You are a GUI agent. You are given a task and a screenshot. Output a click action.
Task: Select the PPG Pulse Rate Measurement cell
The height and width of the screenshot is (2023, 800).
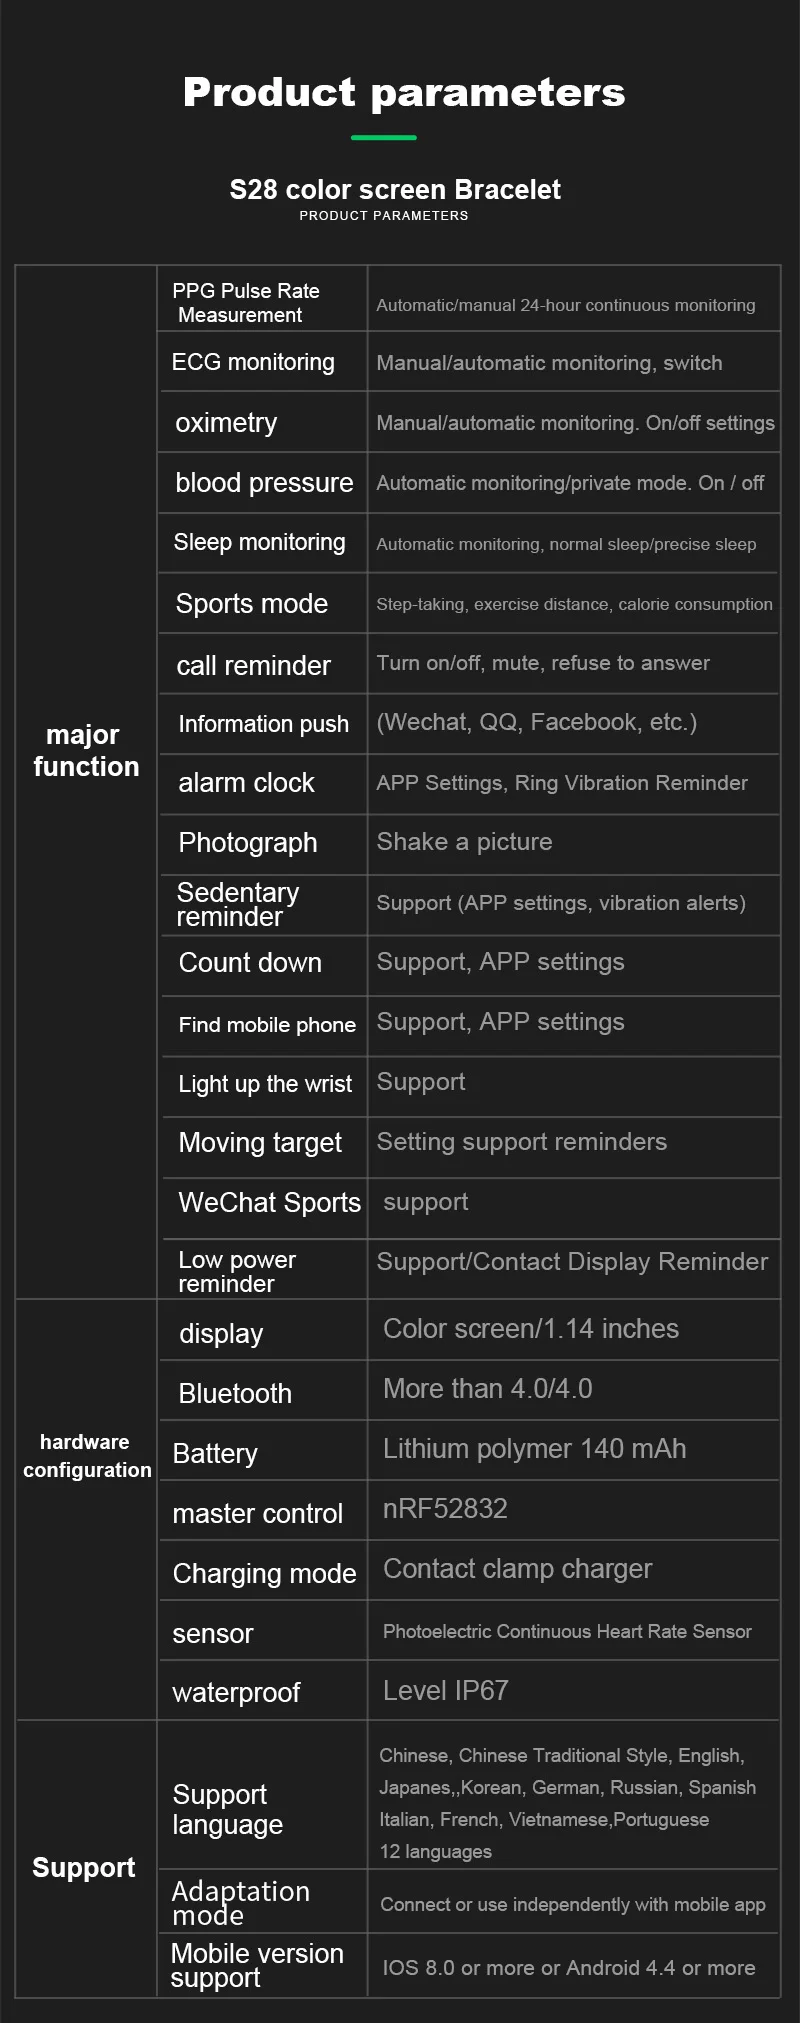(x=262, y=299)
